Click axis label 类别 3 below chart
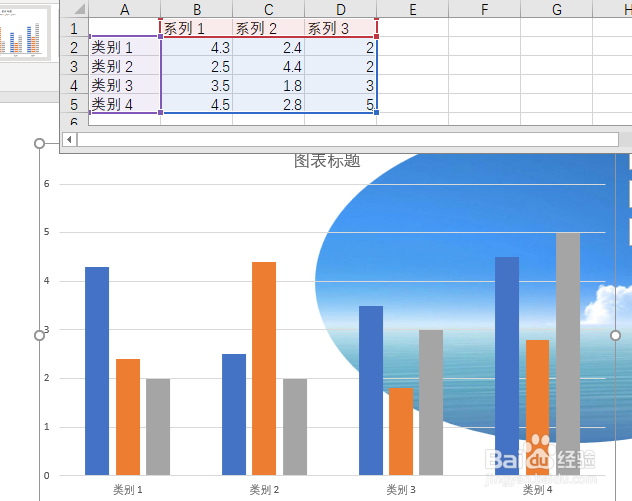 click(x=401, y=490)
